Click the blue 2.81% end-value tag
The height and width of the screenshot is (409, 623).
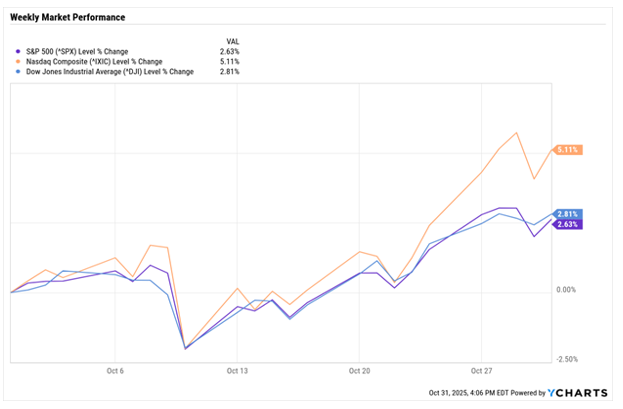tap(566, 214)
